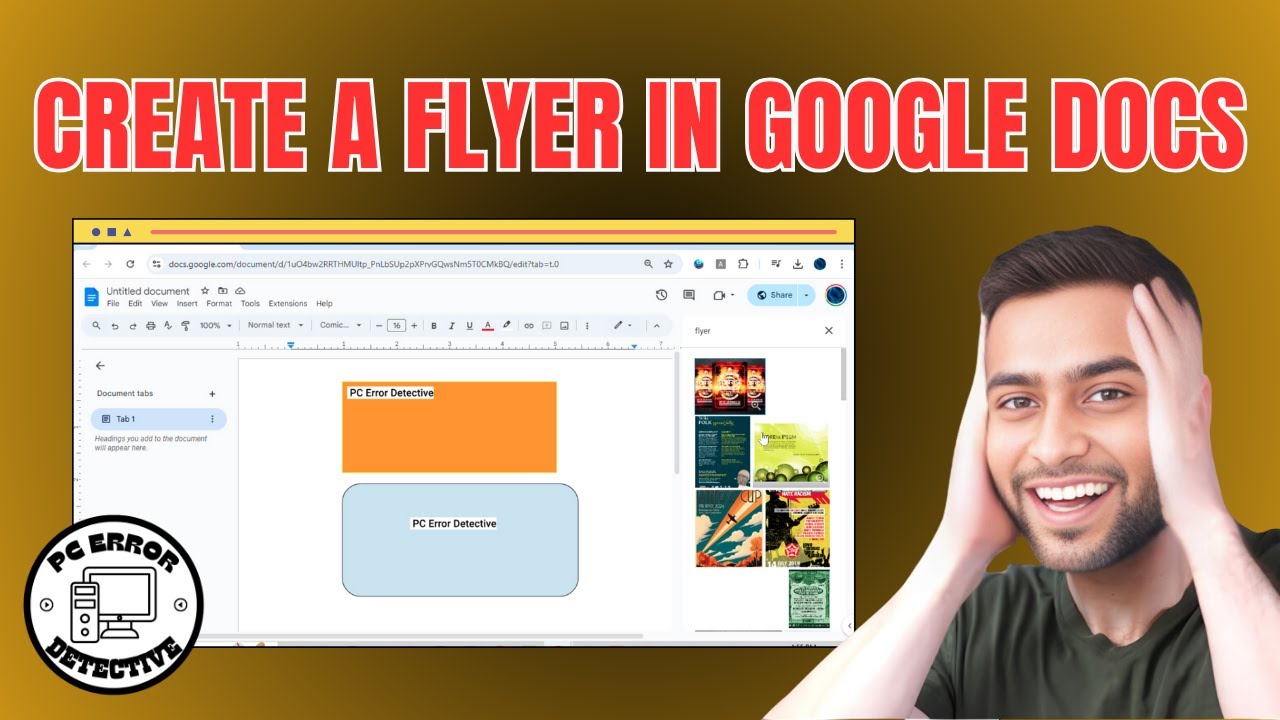
Task: Open the 100% zoom dropdown
Action: coord(215,325)
